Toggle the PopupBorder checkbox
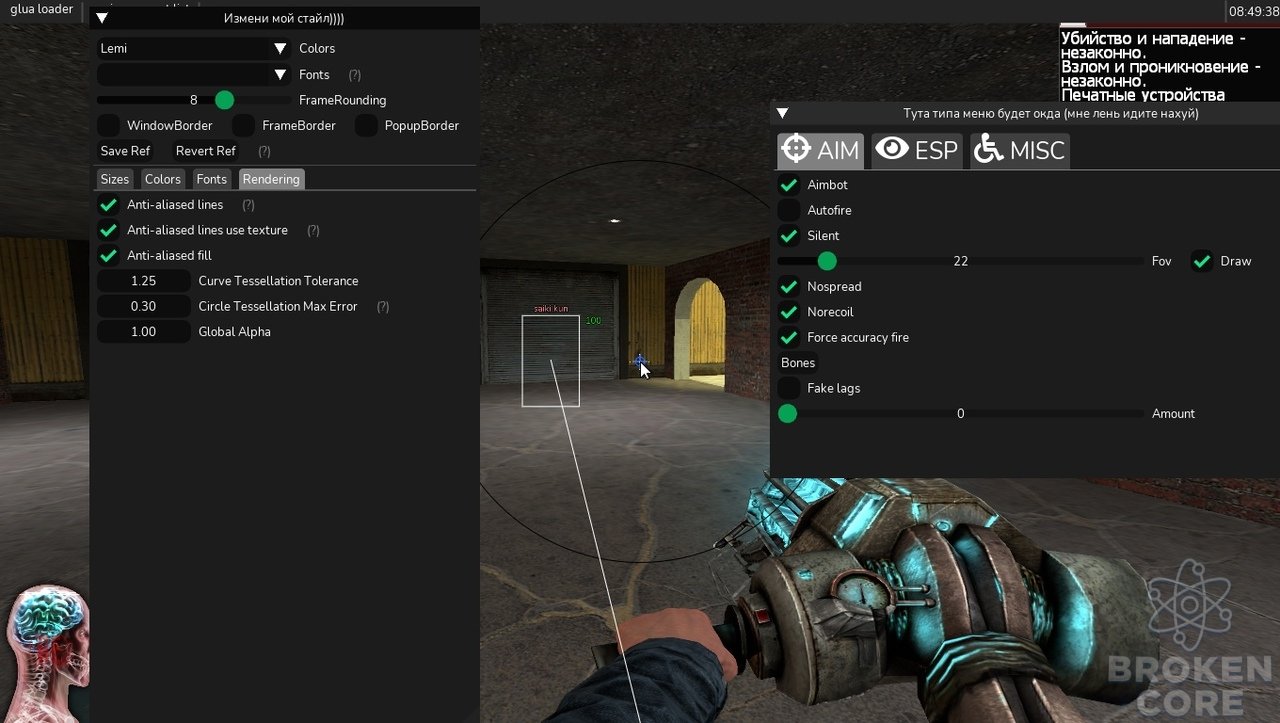 (366, 126)
